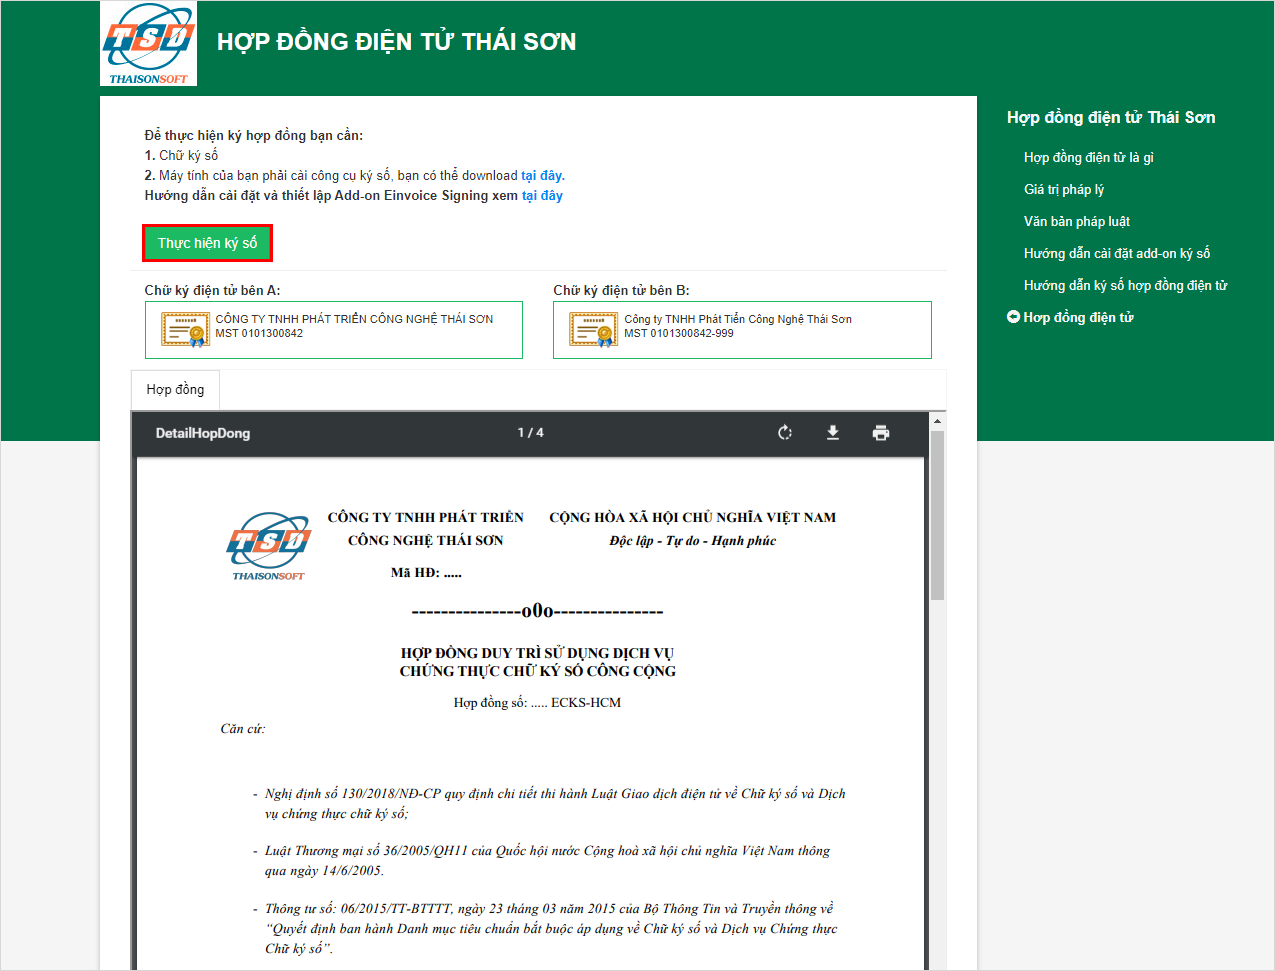Switch to the Hợp đồng tab

pos(175,390)
